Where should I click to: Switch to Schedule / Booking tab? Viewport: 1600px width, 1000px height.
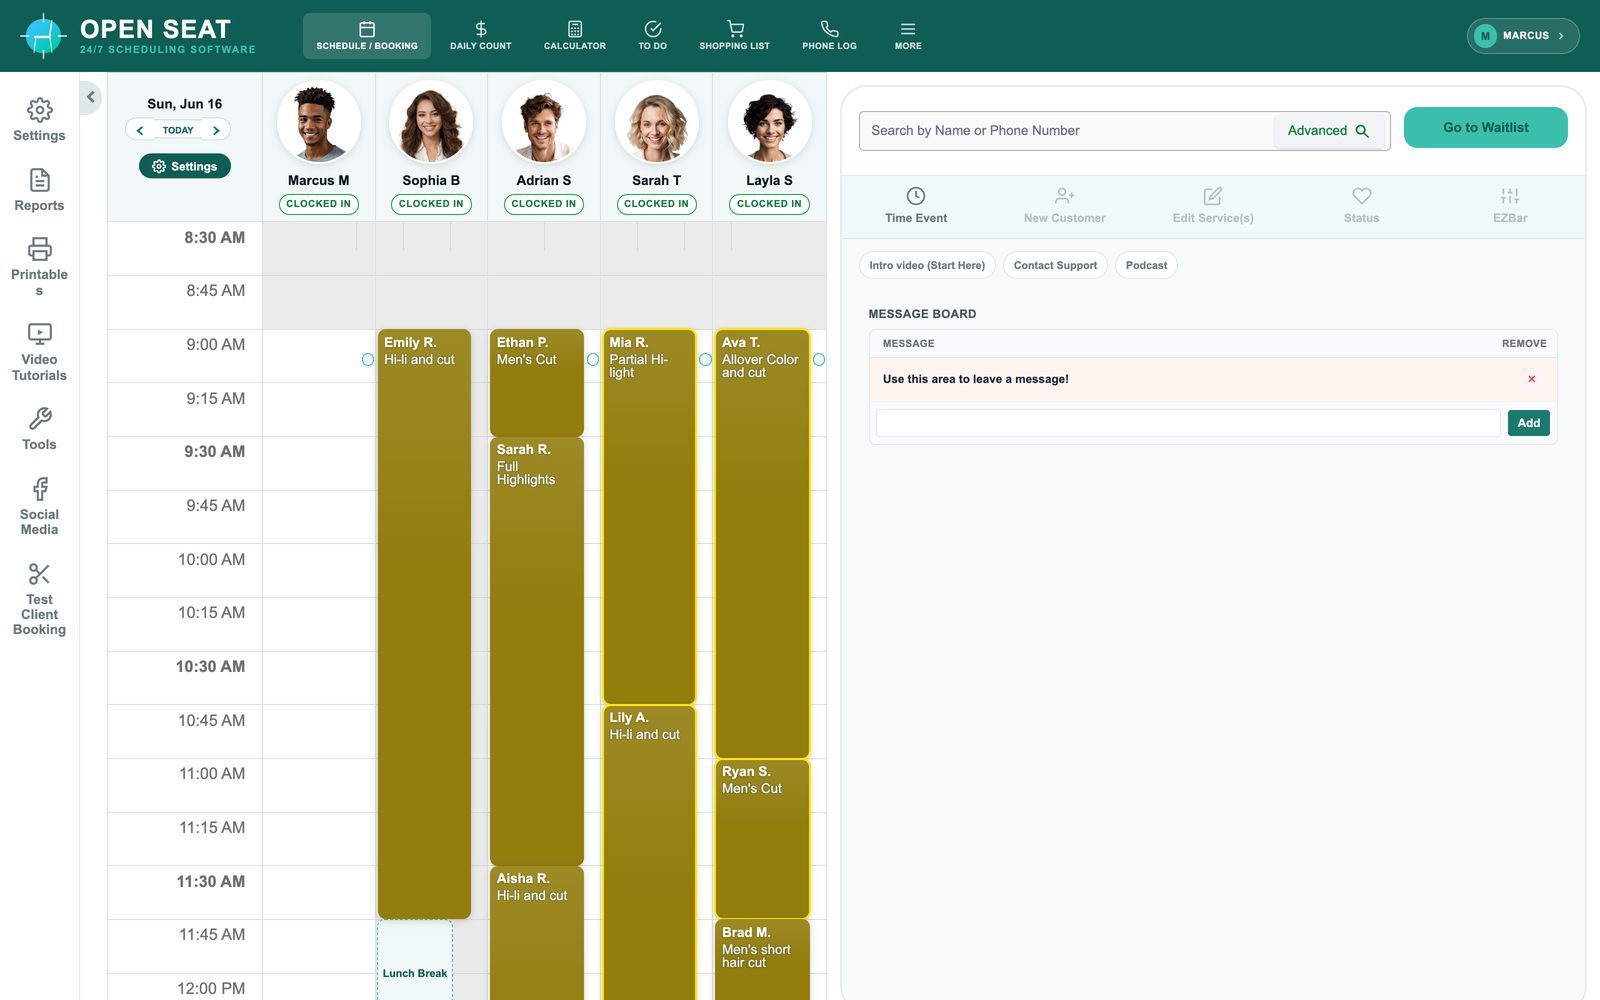click(x=367, y=36)
